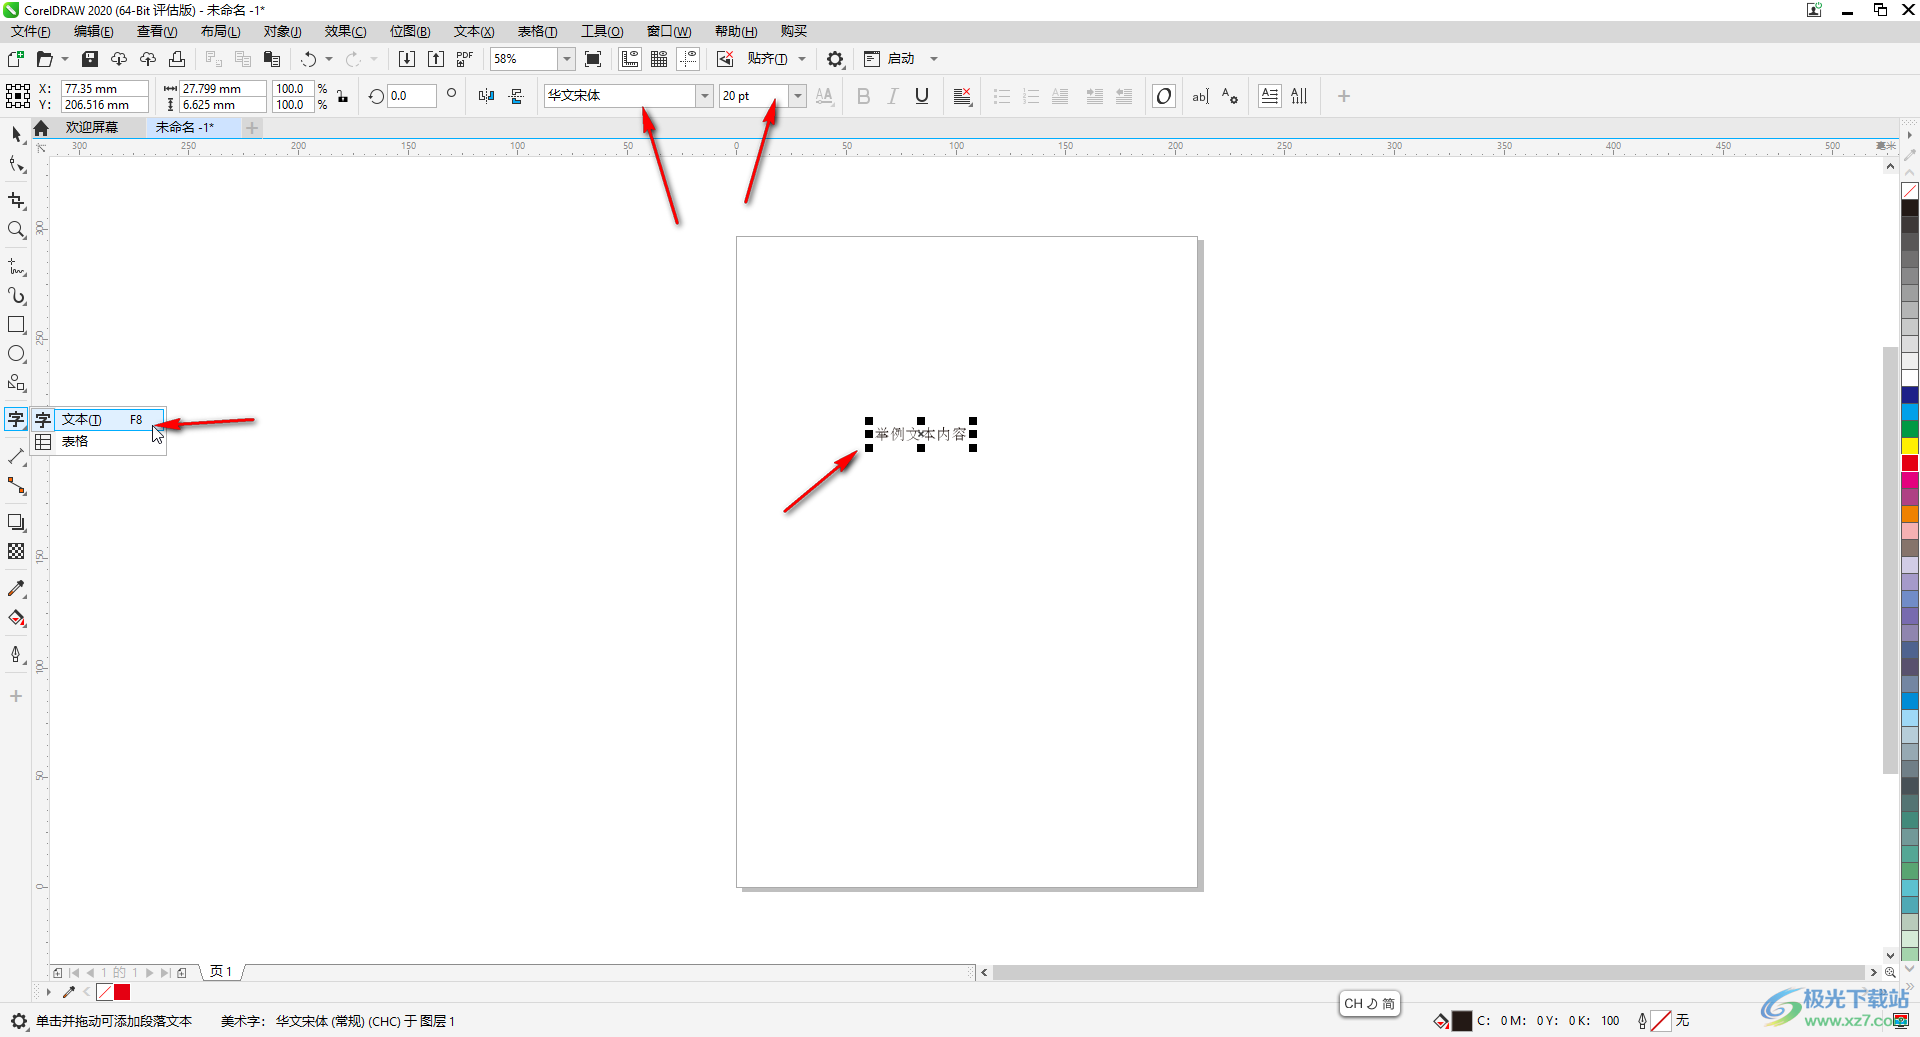Expand the 贴齐 snap-to dropdown arrow
This screenshot has width=1920, height=1037.
click(x=802, y=59)
